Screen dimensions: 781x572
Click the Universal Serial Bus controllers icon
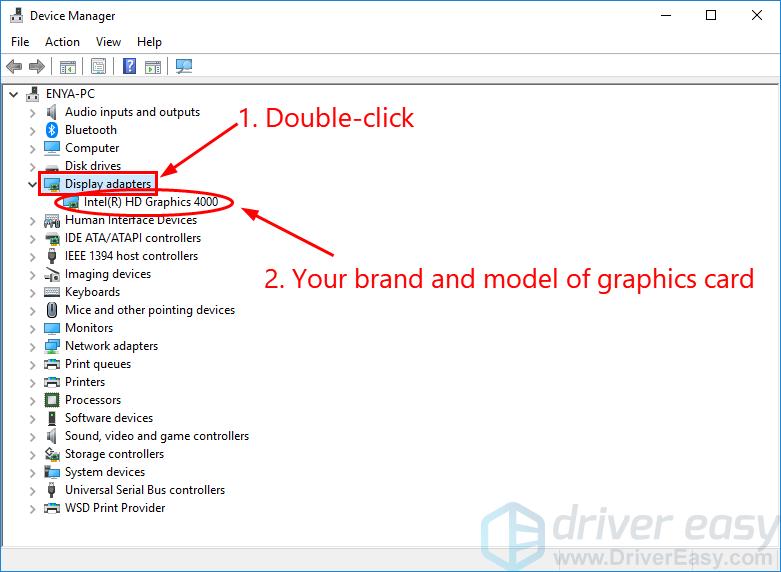pos(51,490)
